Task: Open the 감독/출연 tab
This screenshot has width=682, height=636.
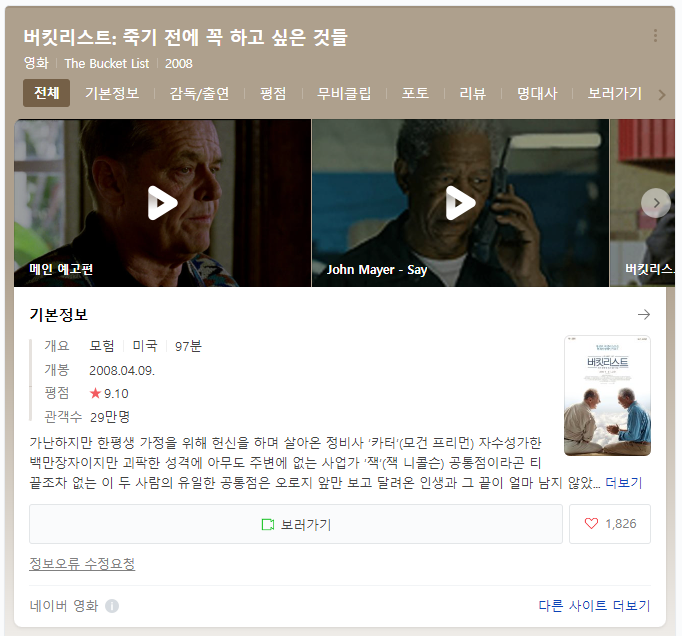Action: 199,93
